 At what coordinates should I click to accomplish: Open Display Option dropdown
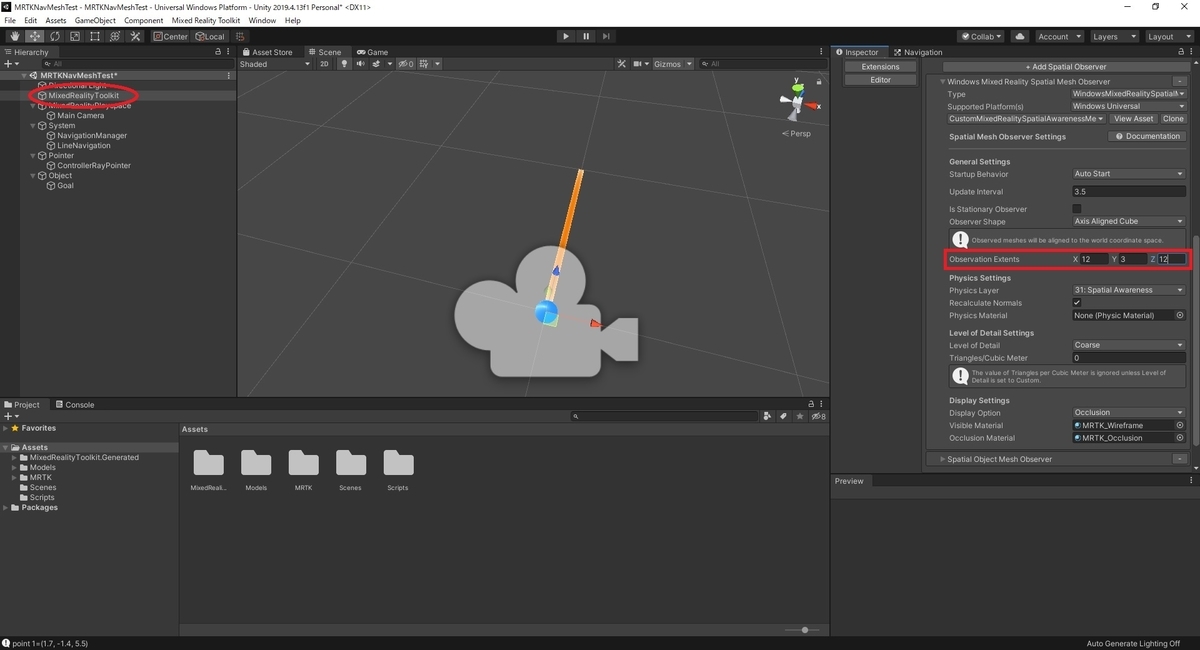pos(1128,412)
